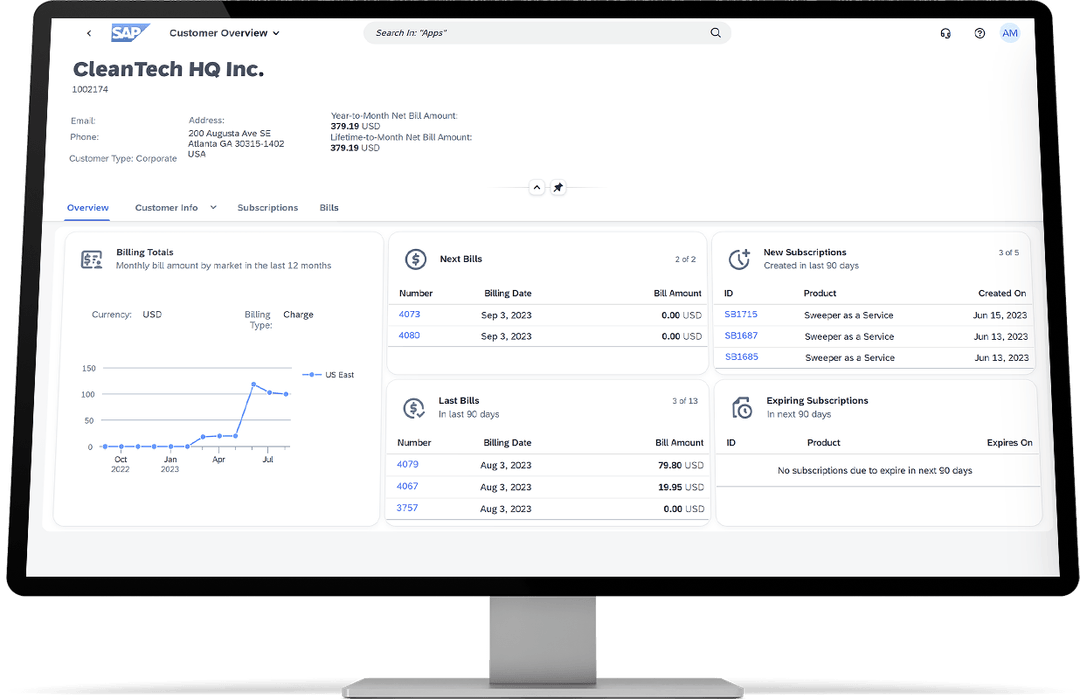Toggle the US East series in chart legend

tap(330, 375)
